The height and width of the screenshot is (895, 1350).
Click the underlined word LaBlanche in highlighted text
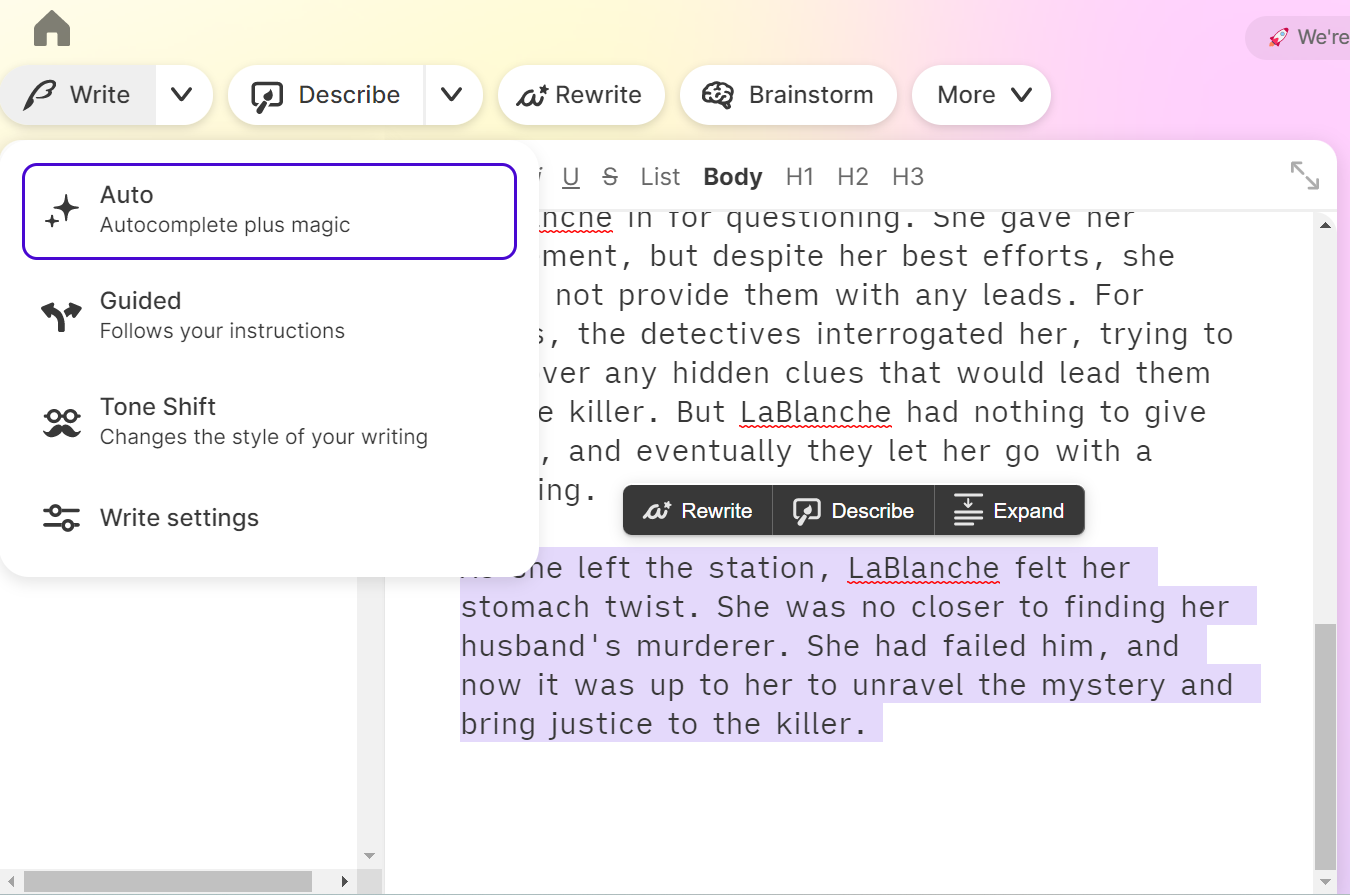coord(923,568)
